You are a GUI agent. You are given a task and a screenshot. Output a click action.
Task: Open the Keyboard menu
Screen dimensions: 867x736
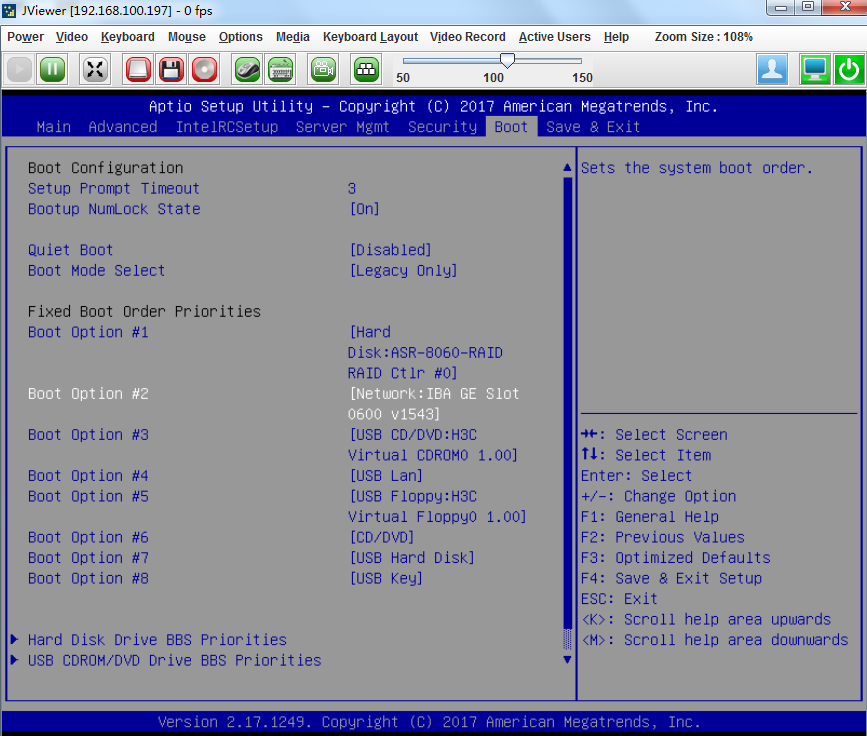point(128,37)
